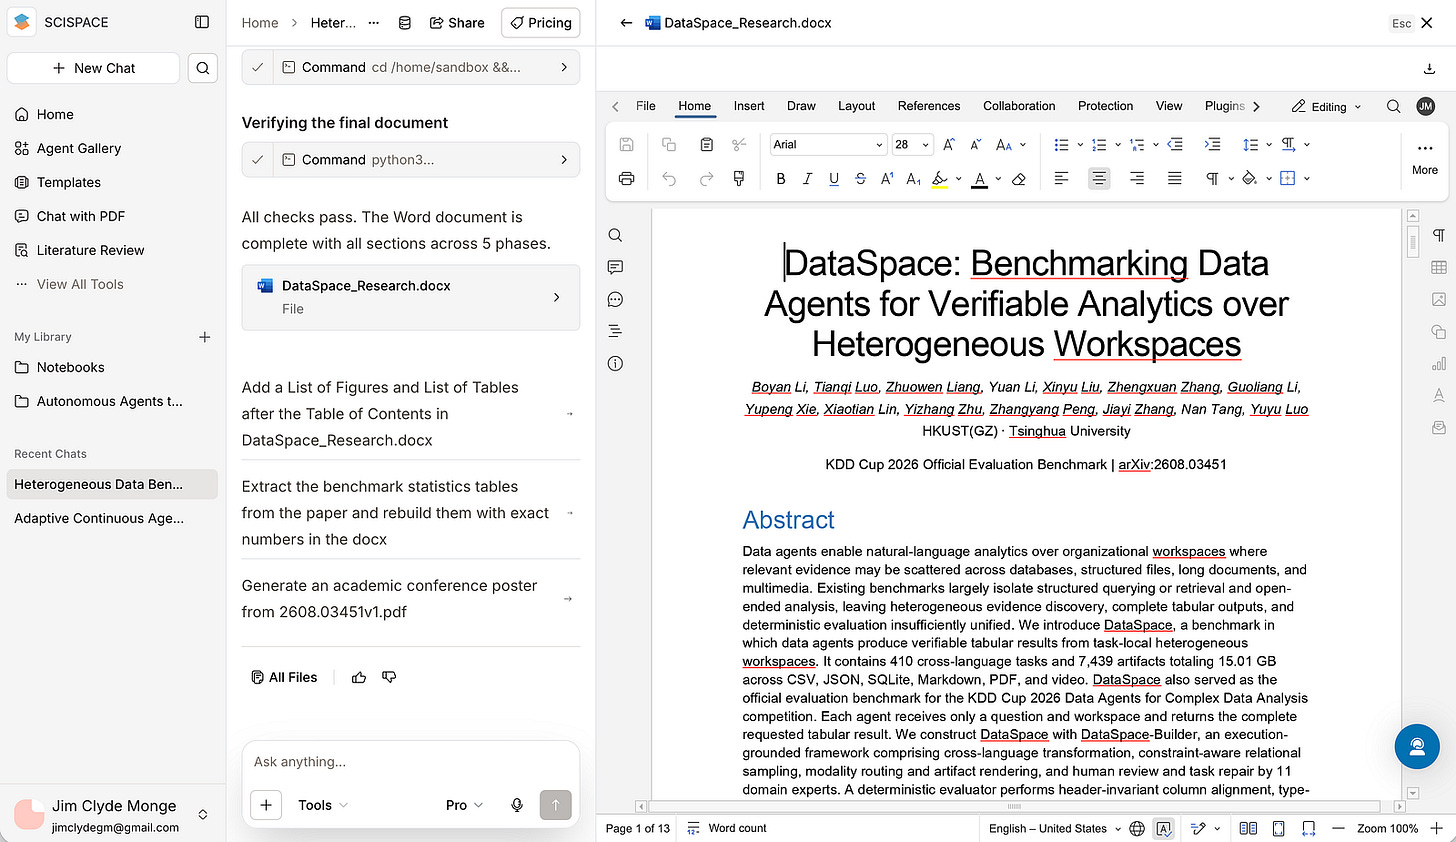Open the File tab in the ribbon

646,106
